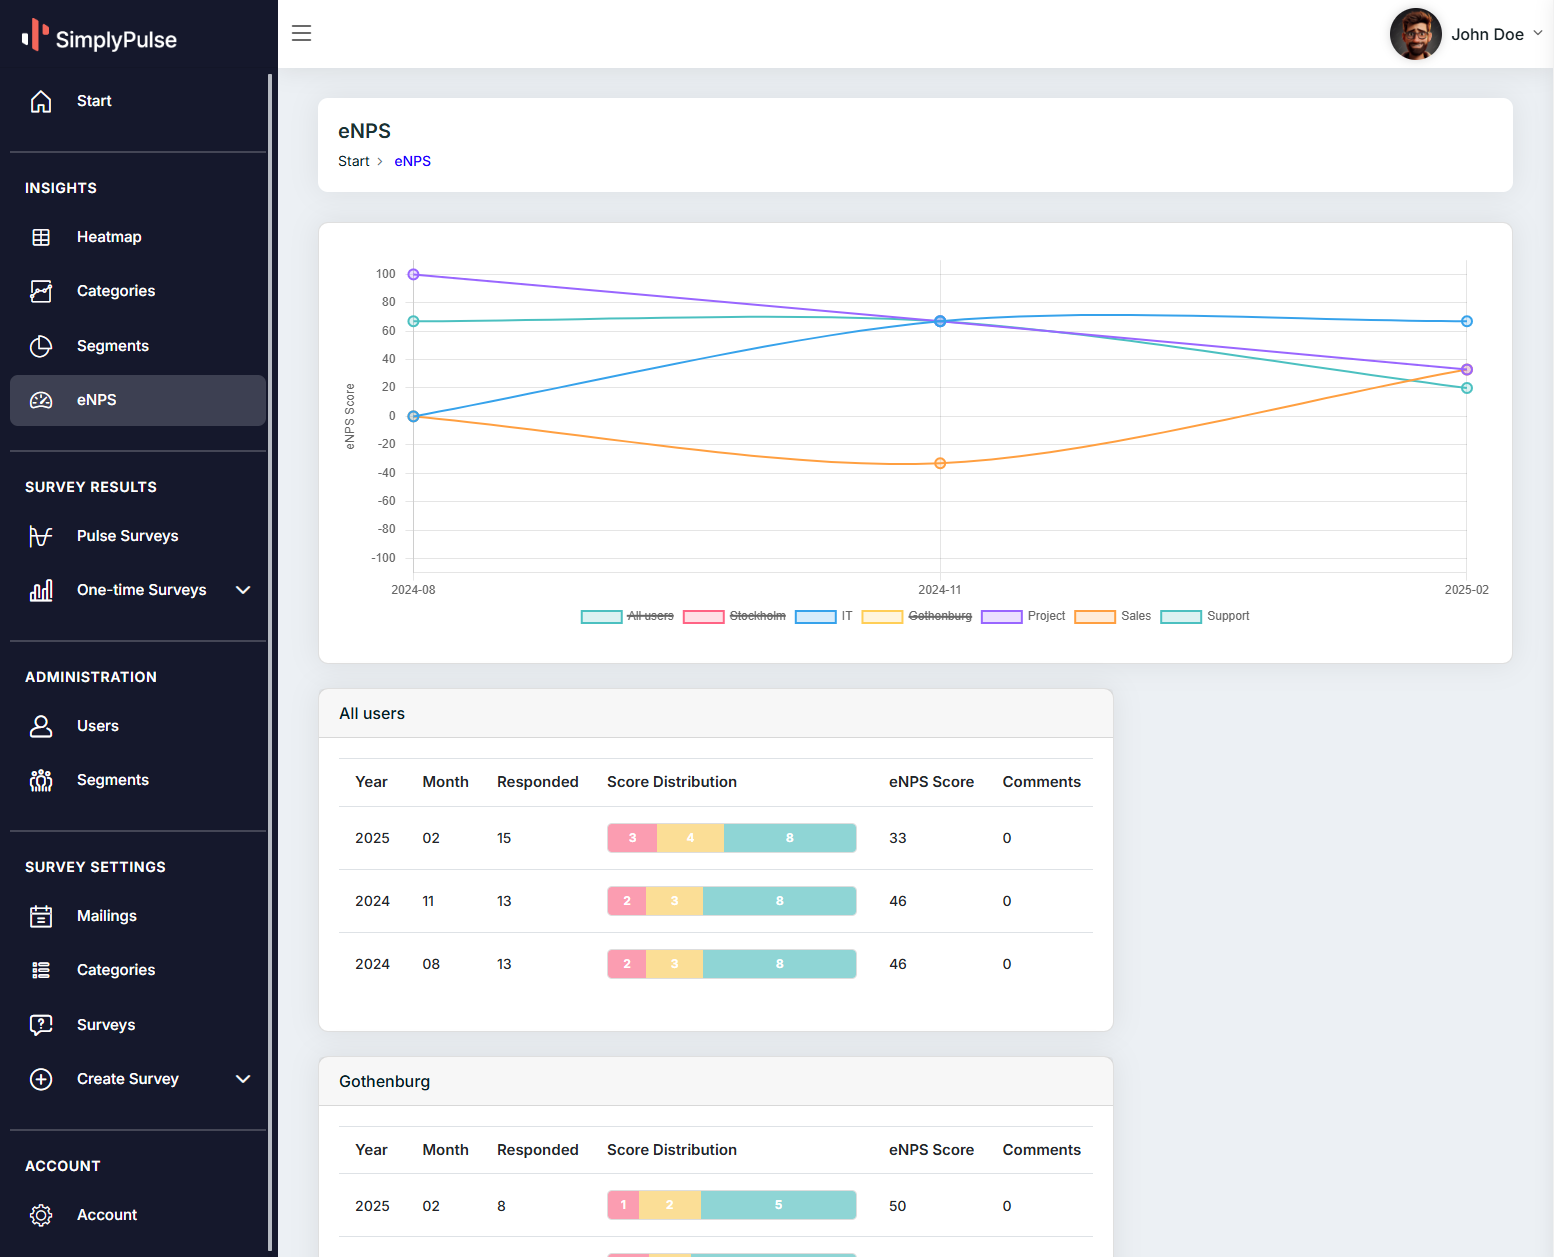Screen dimensions: 1554x1257
Task: Open Segments pie chart icon under Insights
Action: pos(41,346)
